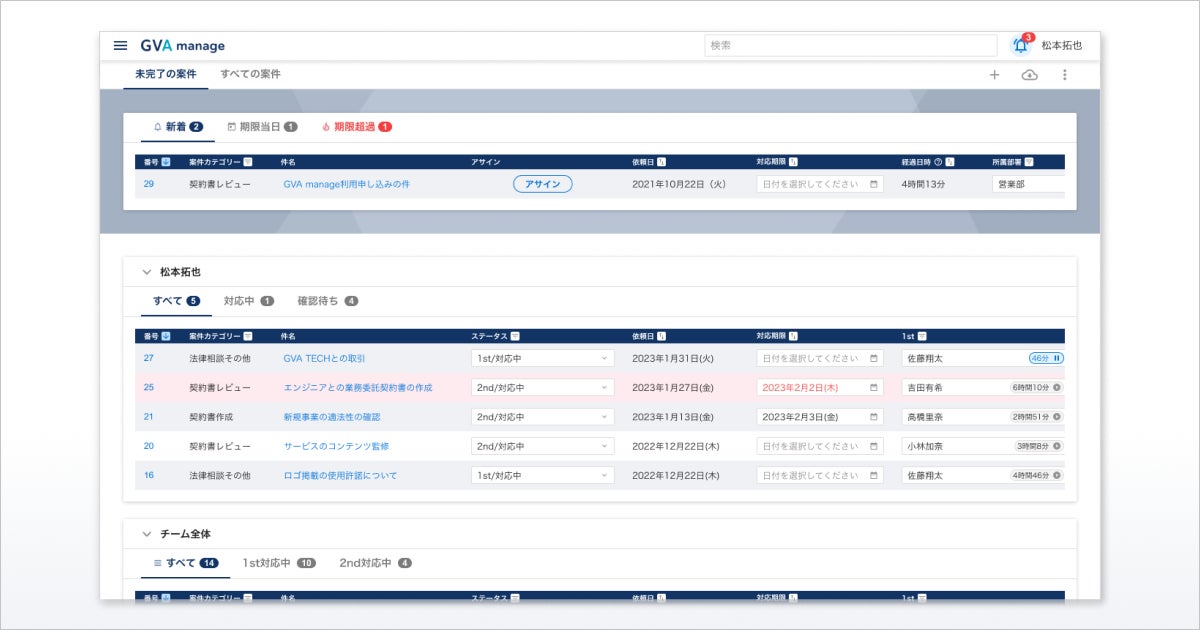Collapse the 松本拓也 section
The width and height of the screenshot is (1200, 630).
tap(147, 272)
